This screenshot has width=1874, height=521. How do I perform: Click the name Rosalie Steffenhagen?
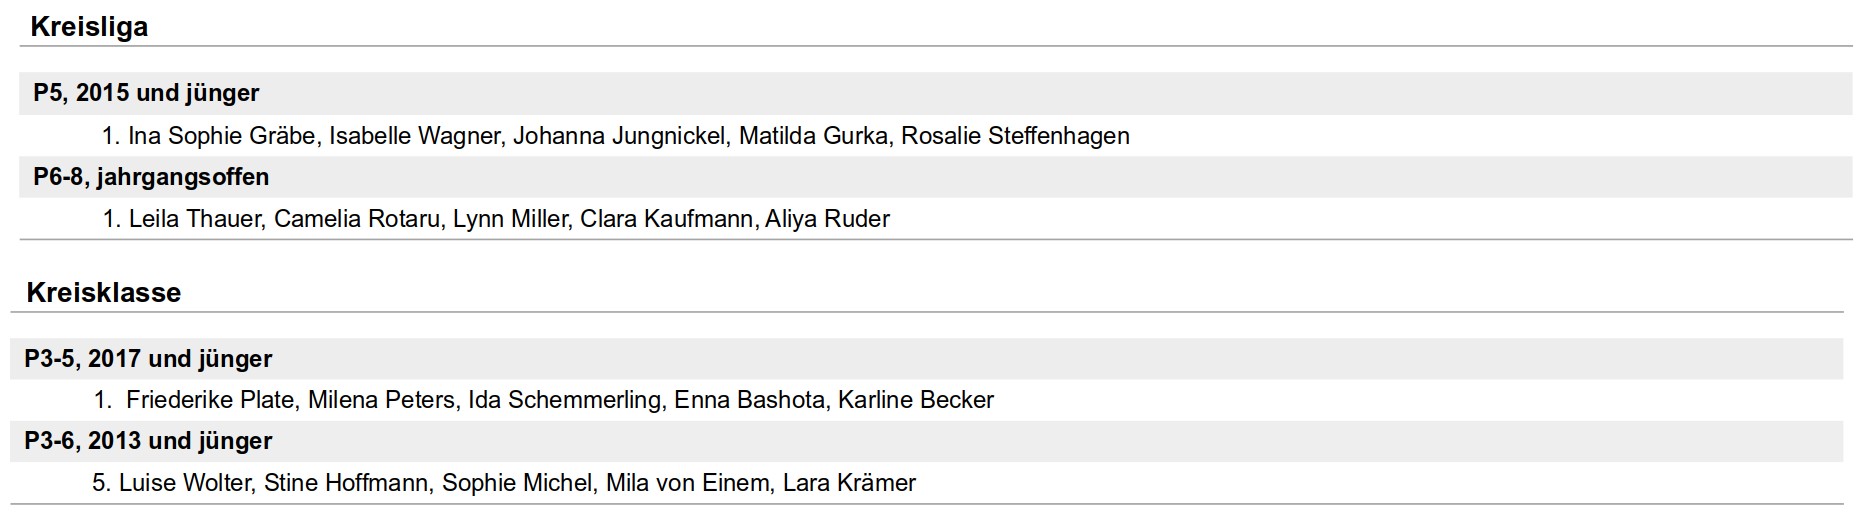pyautogui.click(x=1015, y=136)
